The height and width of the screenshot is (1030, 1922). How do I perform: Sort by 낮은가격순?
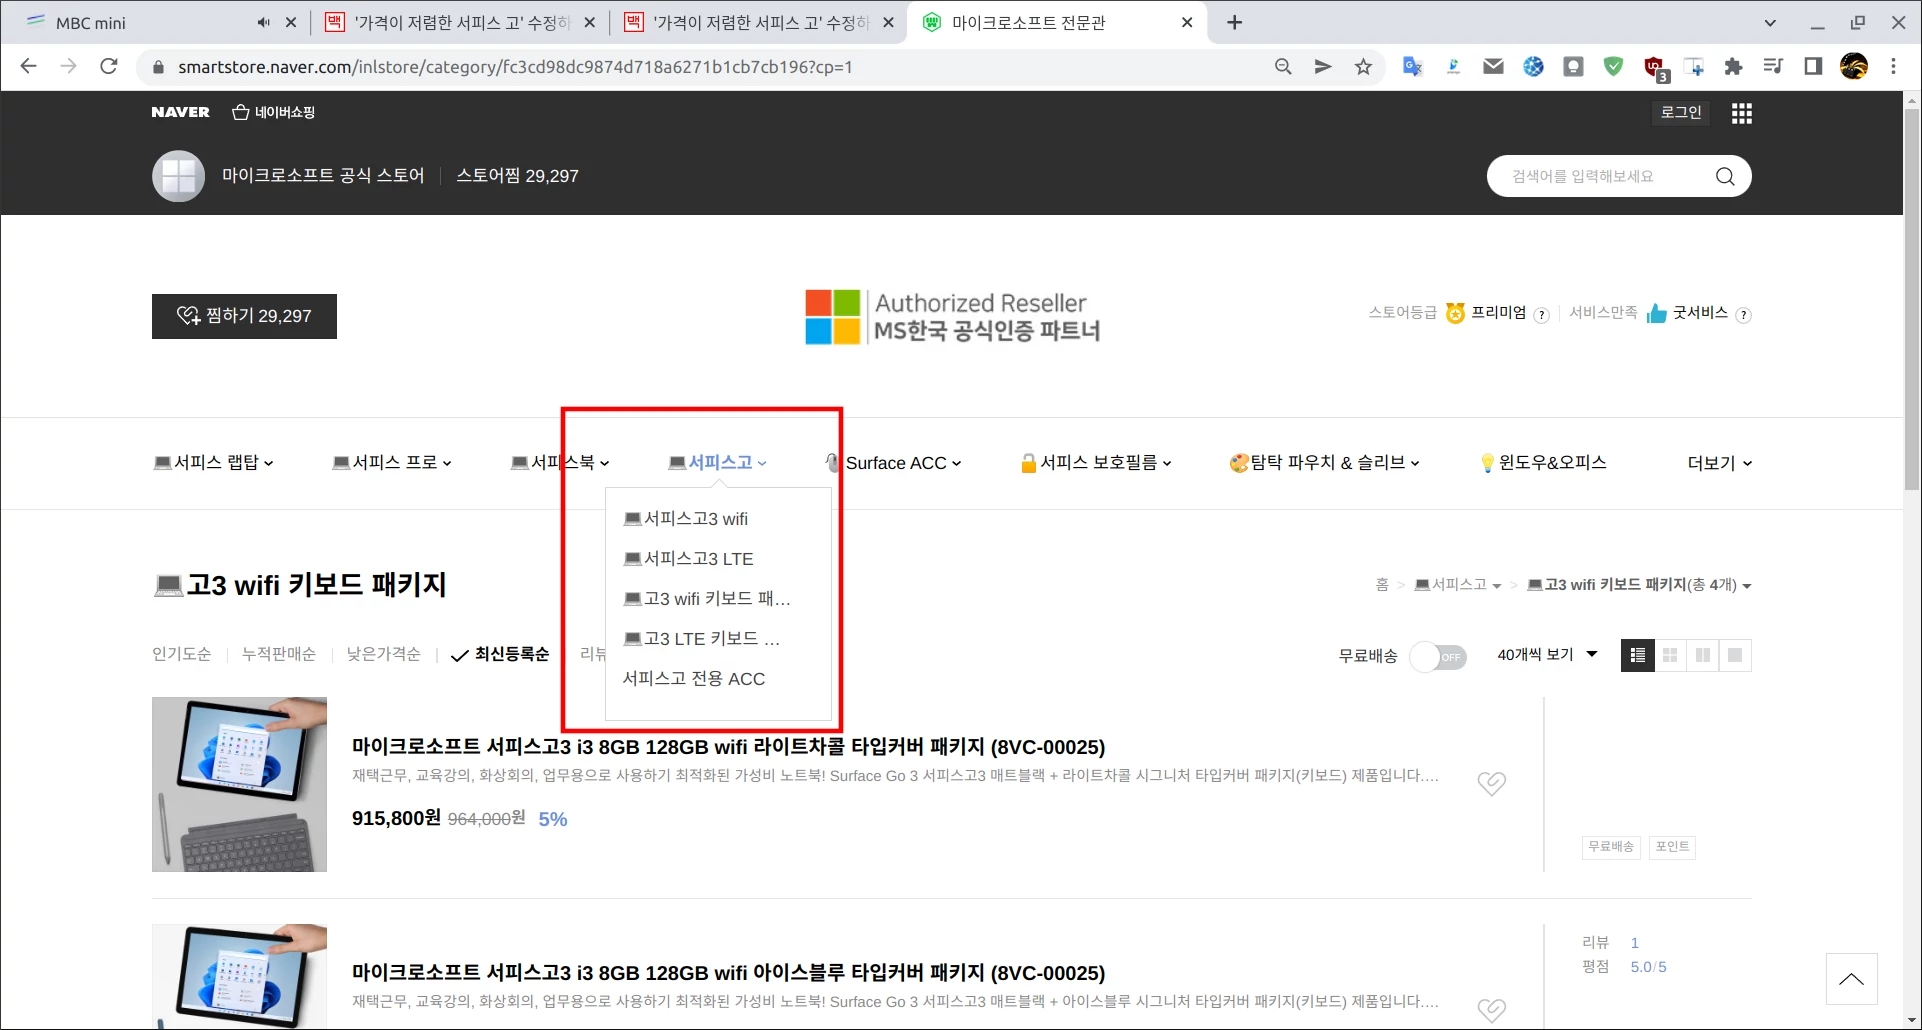point(383,654)
